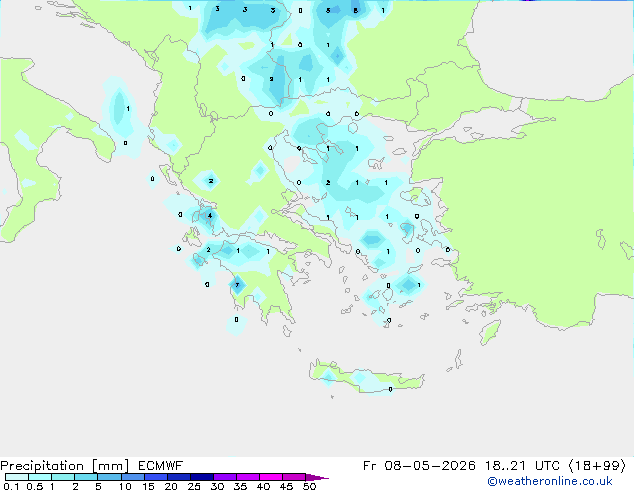This screenshot has width=634, height=490.
Task: Click the legend value '0.5'
Action: (x=34, y=486)
